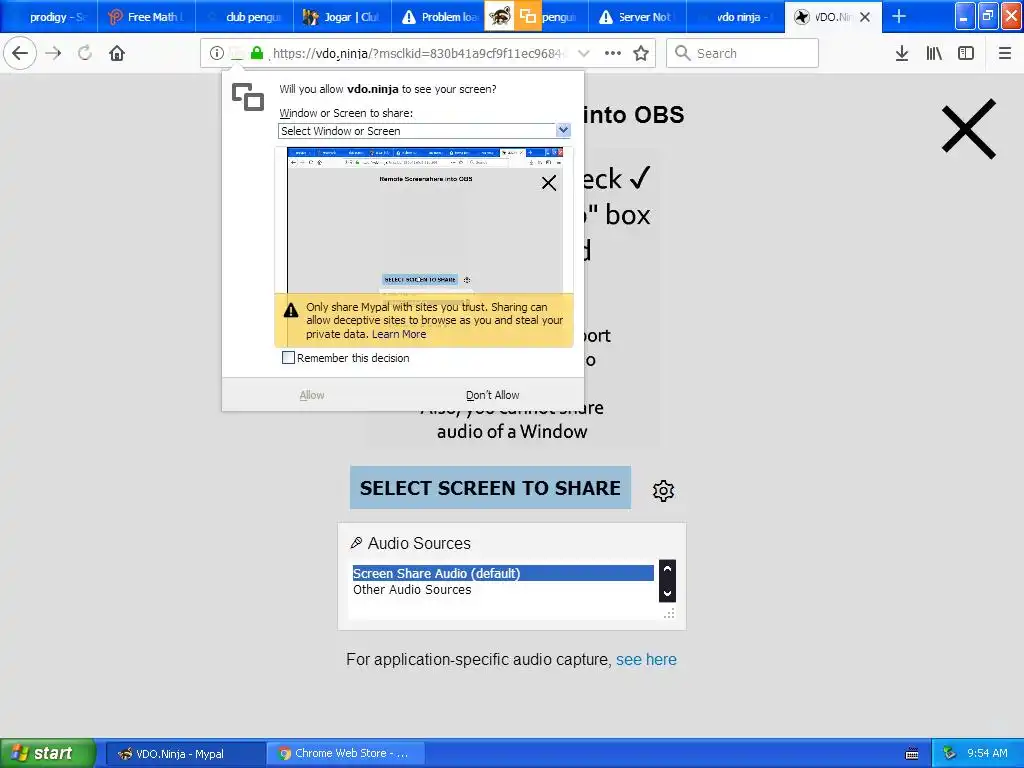This screenshot has width=1024, height=768.
Task: Open the address bar history dropdown chevron
Action: (584, 54)
